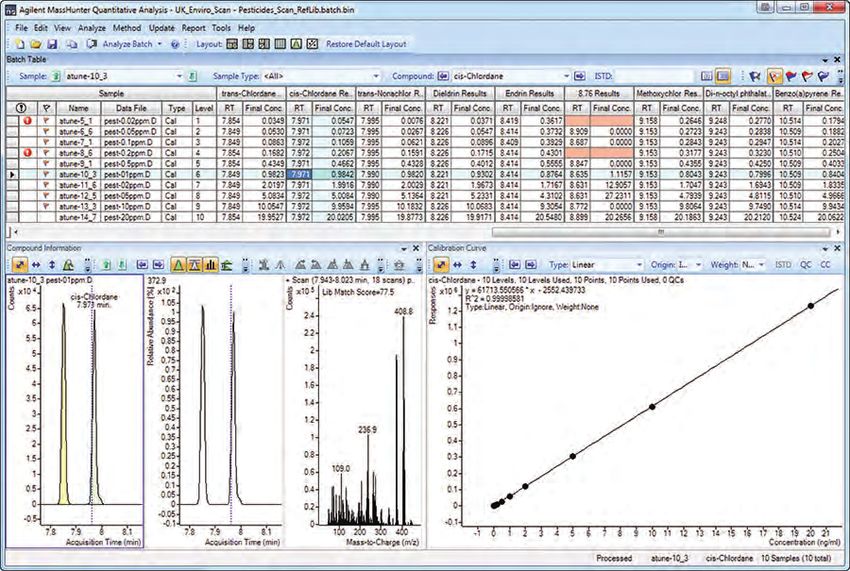Click the red outlier marker on atune-8_6 row
Screen dimensions: 850x571
pyautogui.click(x=27, y=153)
